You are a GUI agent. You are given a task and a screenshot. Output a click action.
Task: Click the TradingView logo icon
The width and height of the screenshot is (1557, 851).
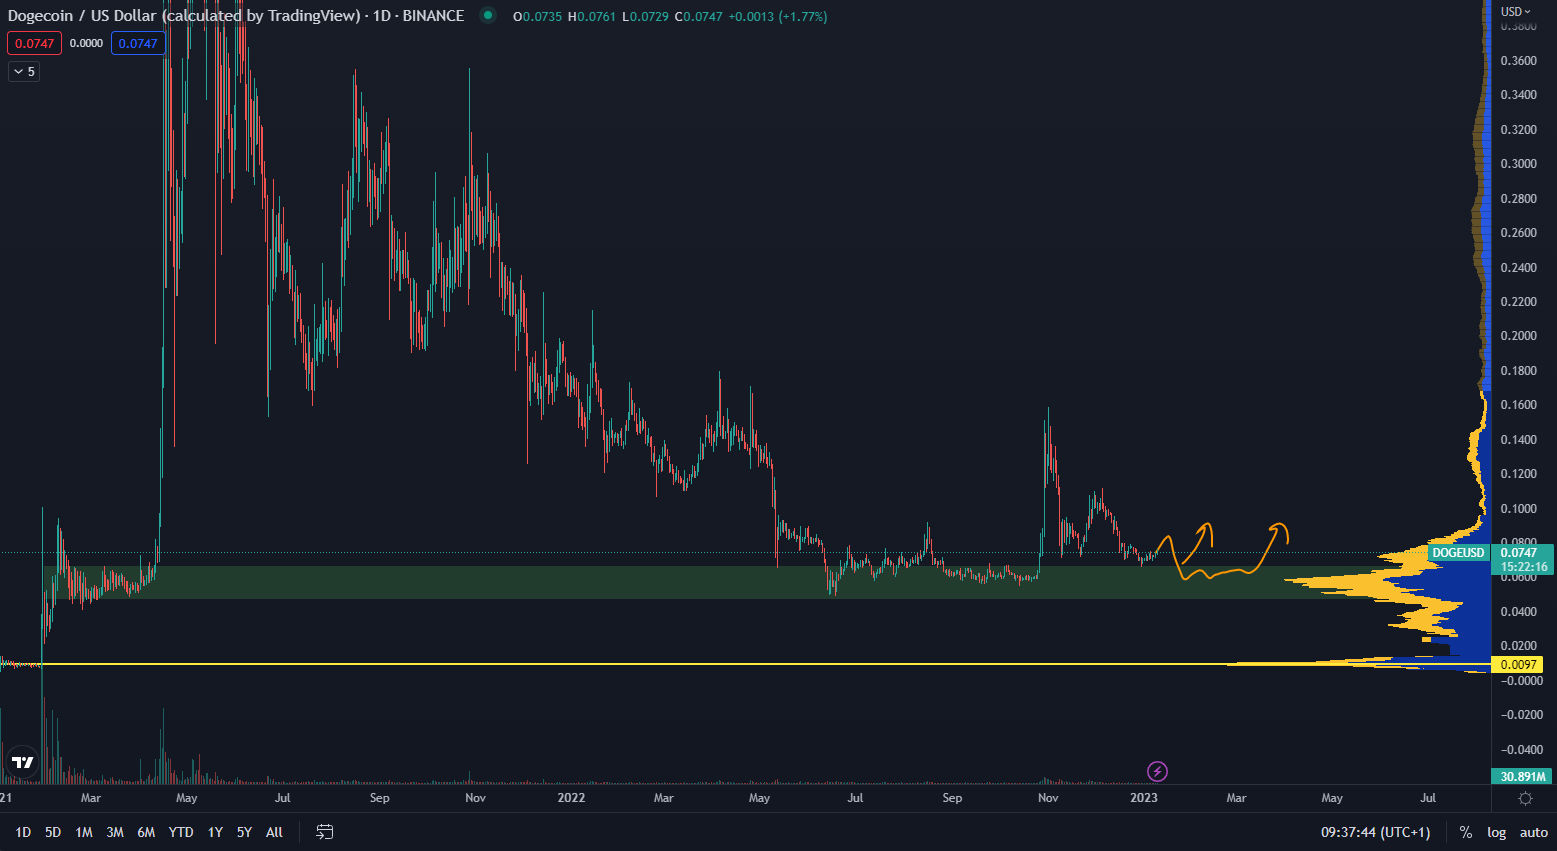pos(22,762)
